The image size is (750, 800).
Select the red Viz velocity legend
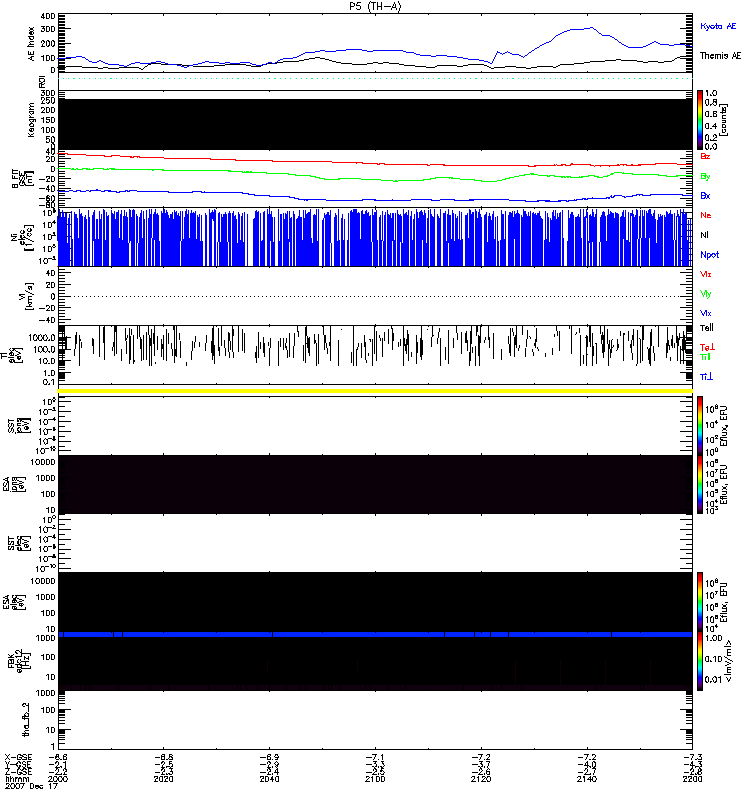click(x=705, y=274)
